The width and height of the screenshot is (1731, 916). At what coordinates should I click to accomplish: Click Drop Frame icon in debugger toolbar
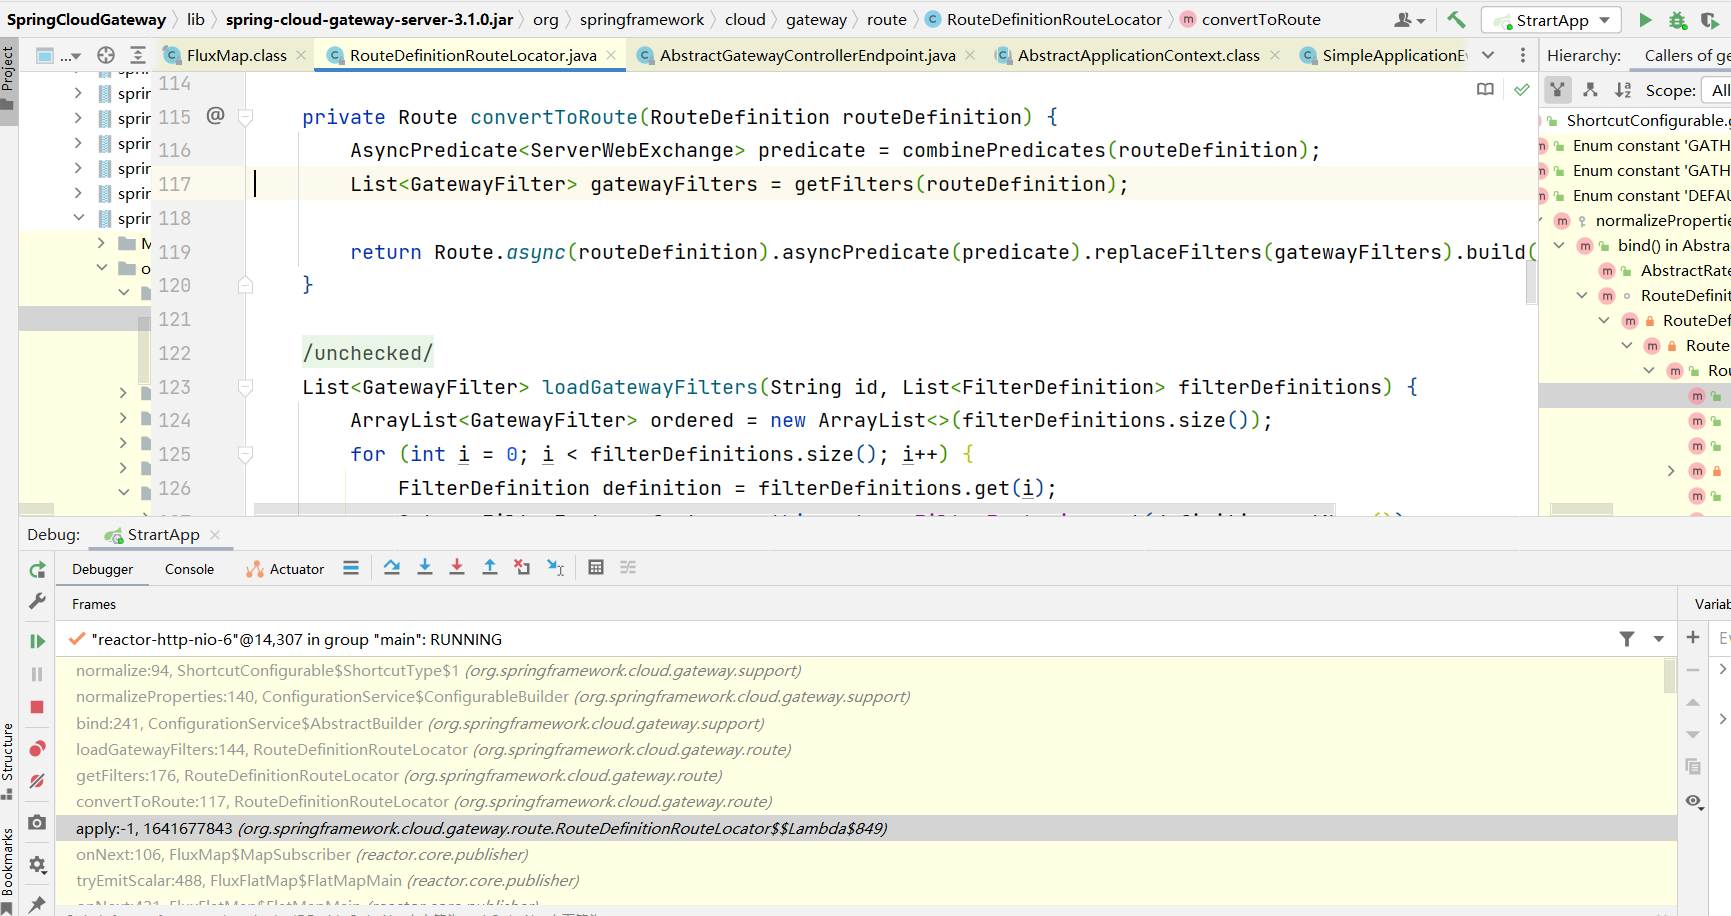(x=522, y=568)
